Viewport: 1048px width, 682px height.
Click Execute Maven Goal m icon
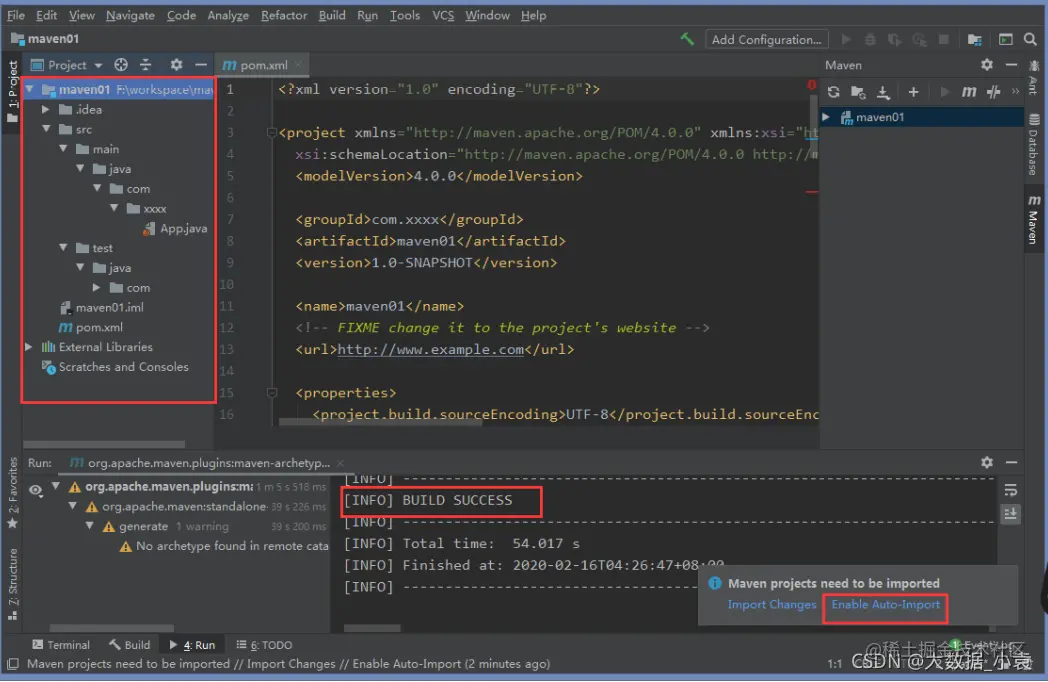[968, 92]
